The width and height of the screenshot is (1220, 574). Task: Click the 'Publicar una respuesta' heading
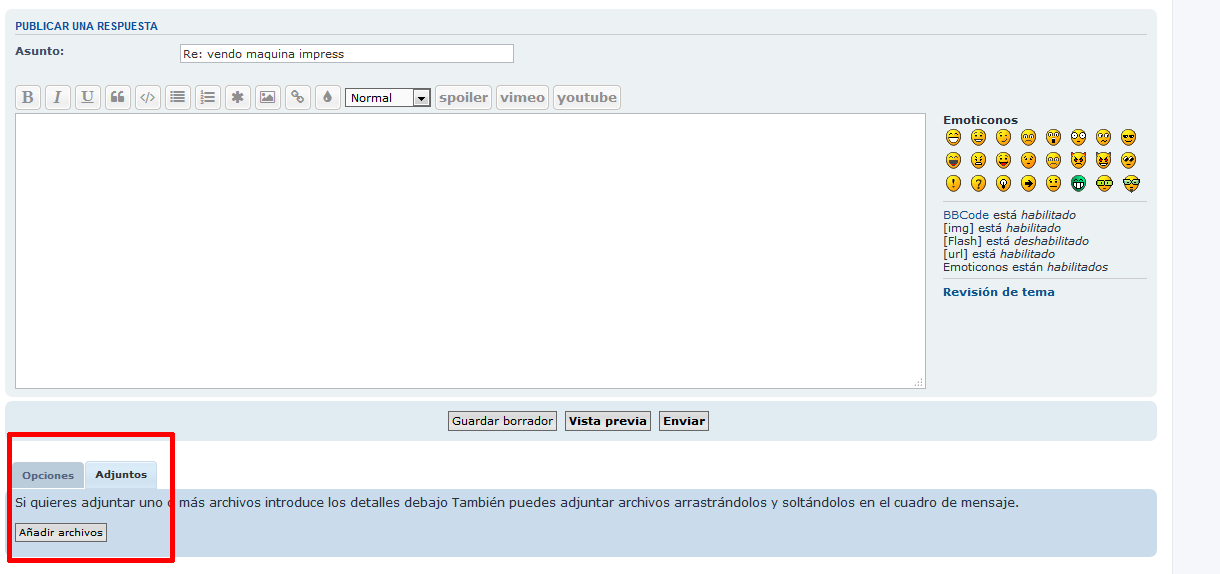coord(86,26)
